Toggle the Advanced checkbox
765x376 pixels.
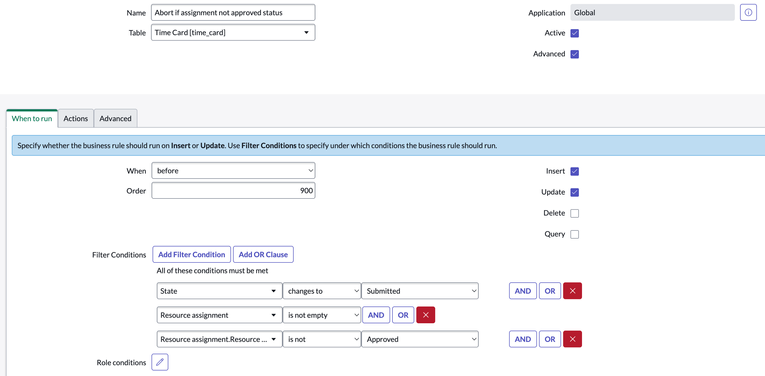[x=575, y=54]
